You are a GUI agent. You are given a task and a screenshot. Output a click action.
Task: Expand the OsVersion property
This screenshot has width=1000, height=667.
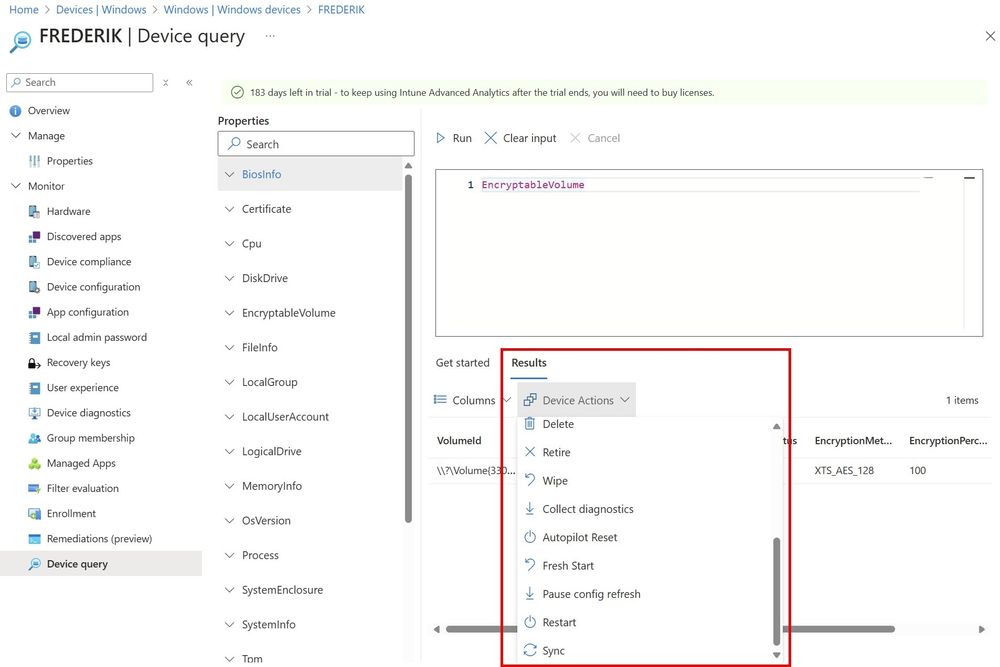[230, 521]
